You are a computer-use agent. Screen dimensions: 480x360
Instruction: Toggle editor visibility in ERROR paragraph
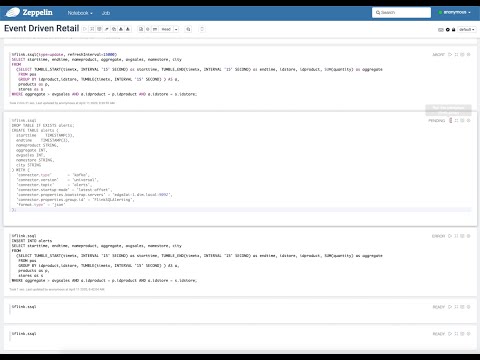tap(456, 236)
